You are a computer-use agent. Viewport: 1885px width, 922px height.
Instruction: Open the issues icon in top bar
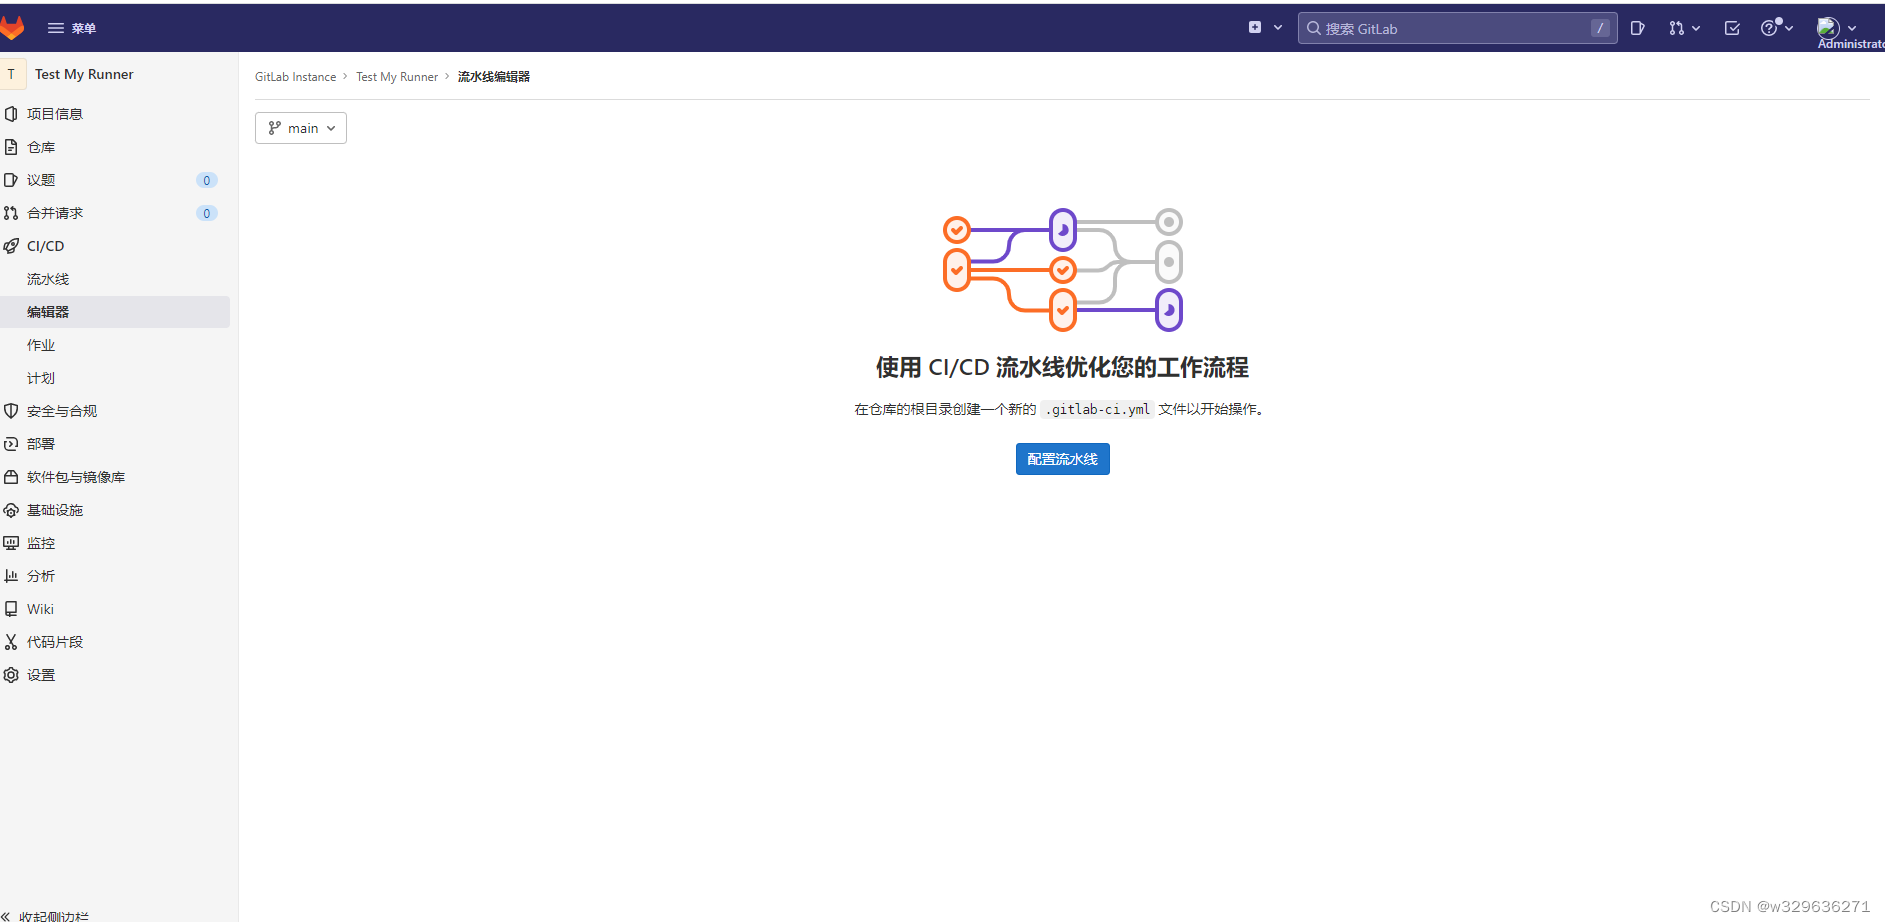coord(1637,28)
